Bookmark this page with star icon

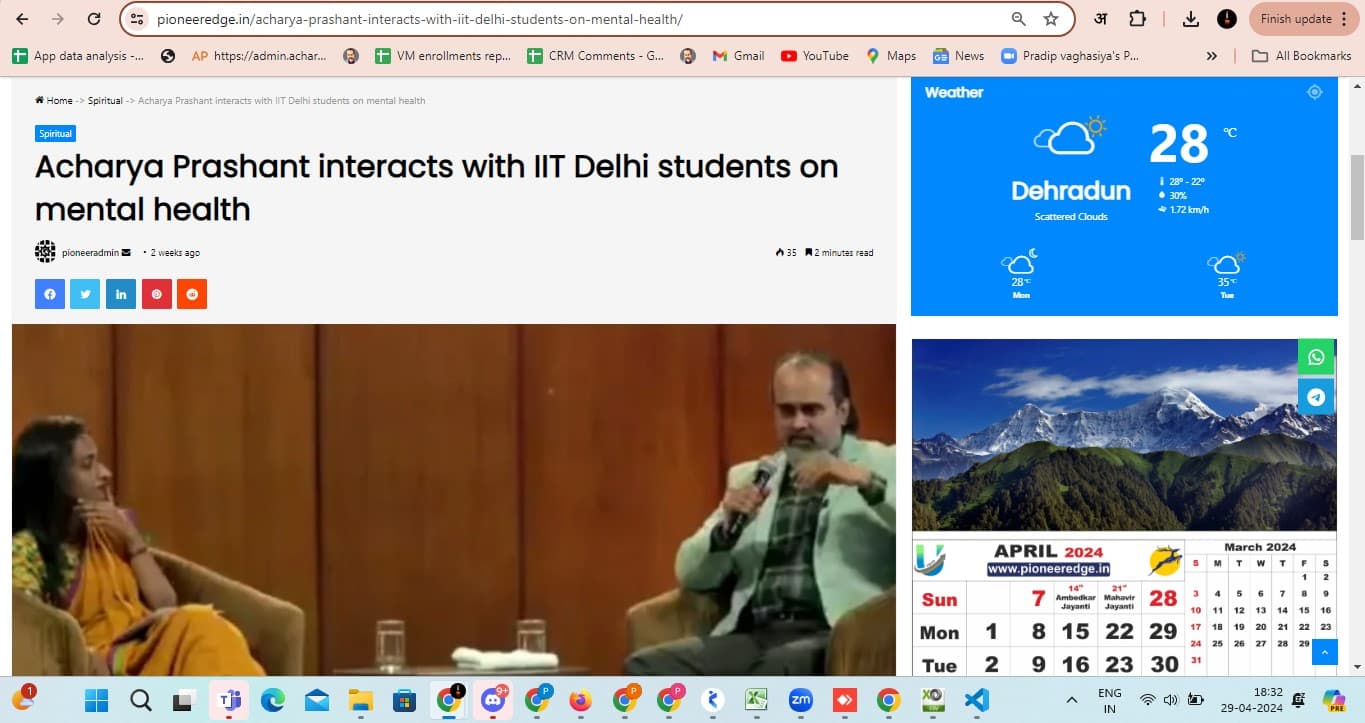pos(1050,19)
